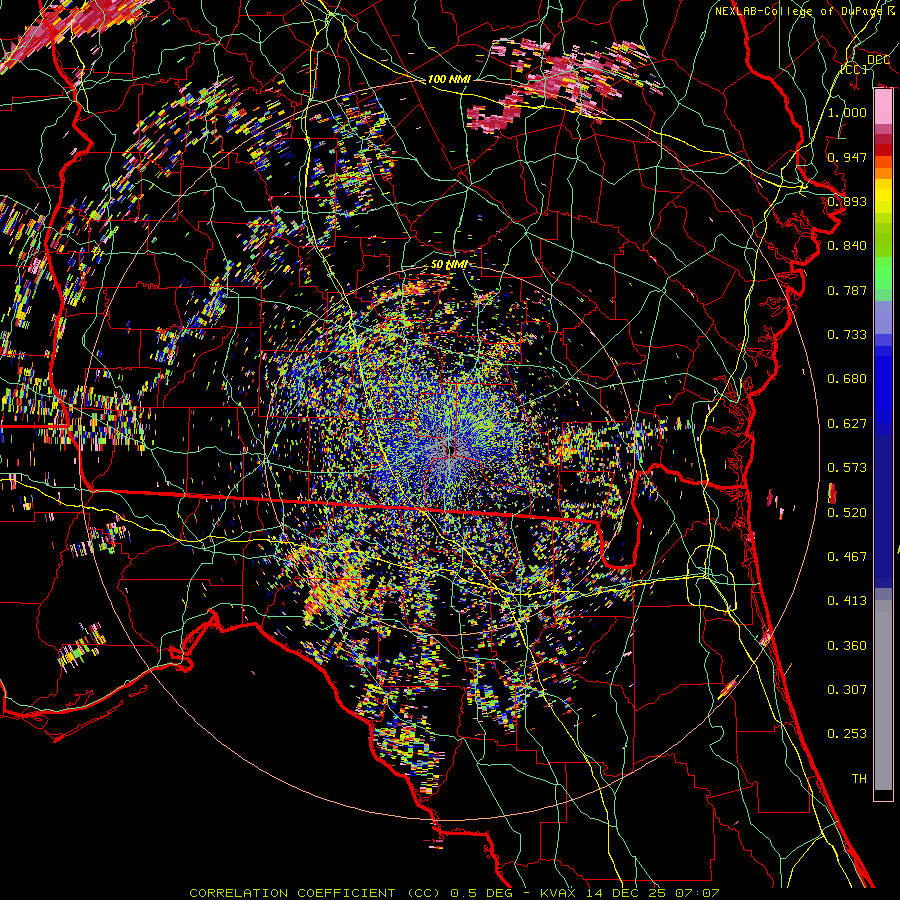Click the 0.893 scale value
The image size is (900, 900).
click(847, 201)
